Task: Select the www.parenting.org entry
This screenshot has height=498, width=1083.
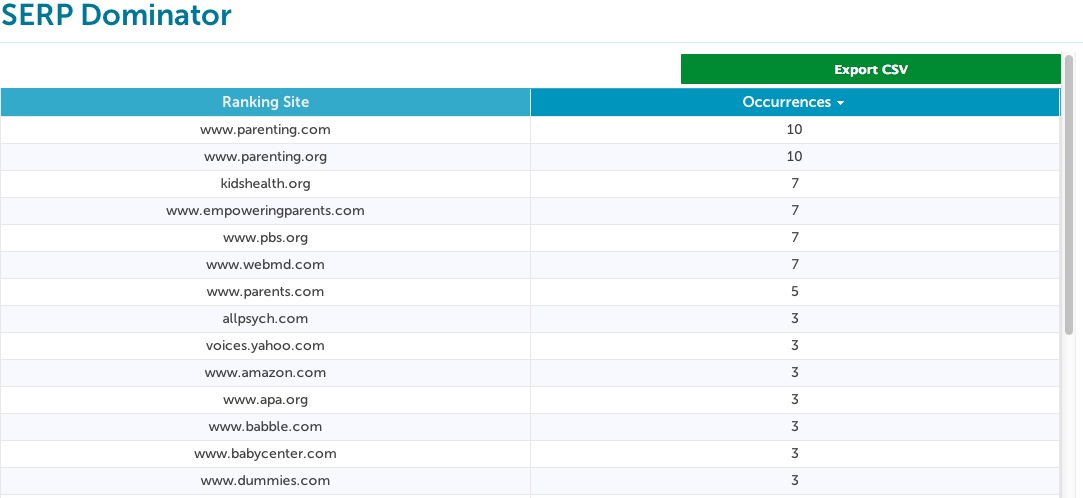Action: 265,157
